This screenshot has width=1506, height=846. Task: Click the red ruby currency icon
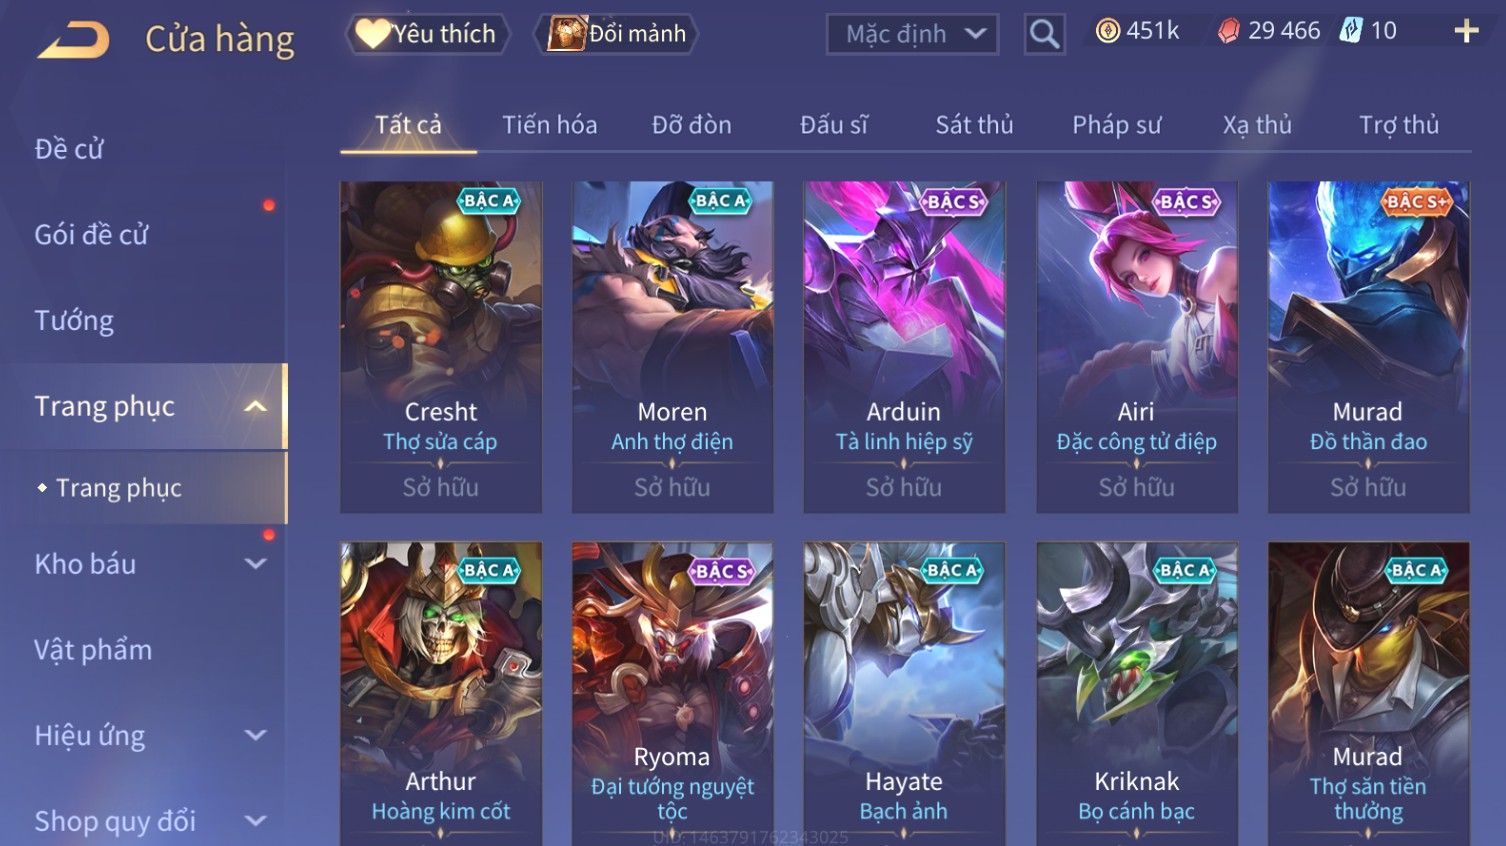[x=1228, y=31]
